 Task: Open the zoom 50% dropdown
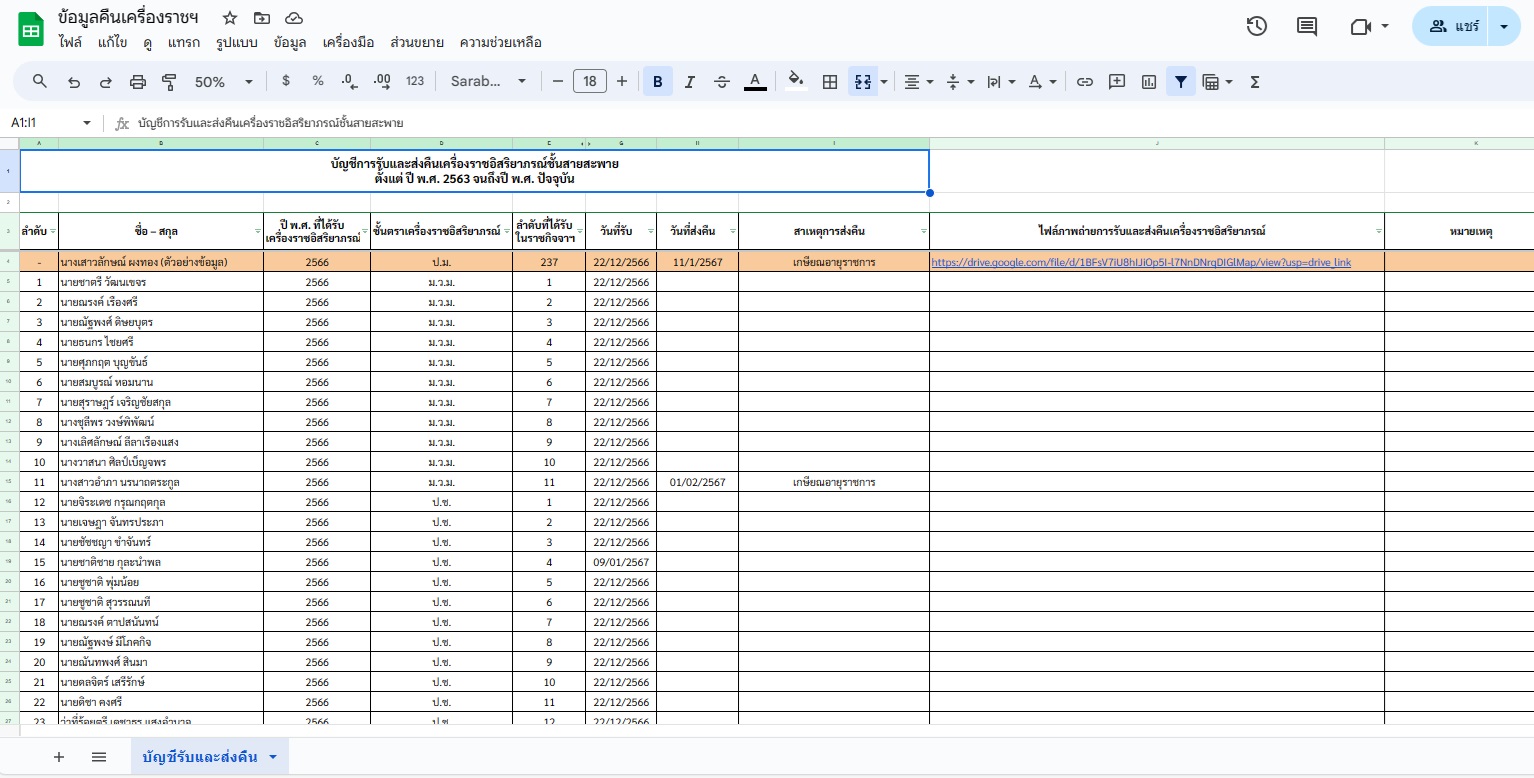click(223, 82)
